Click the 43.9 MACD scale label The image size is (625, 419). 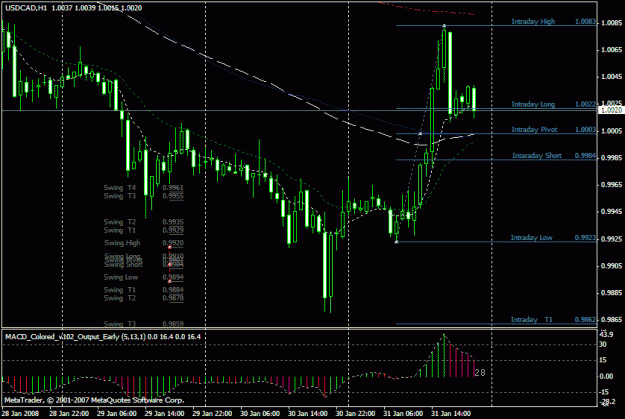click(606, 334)
